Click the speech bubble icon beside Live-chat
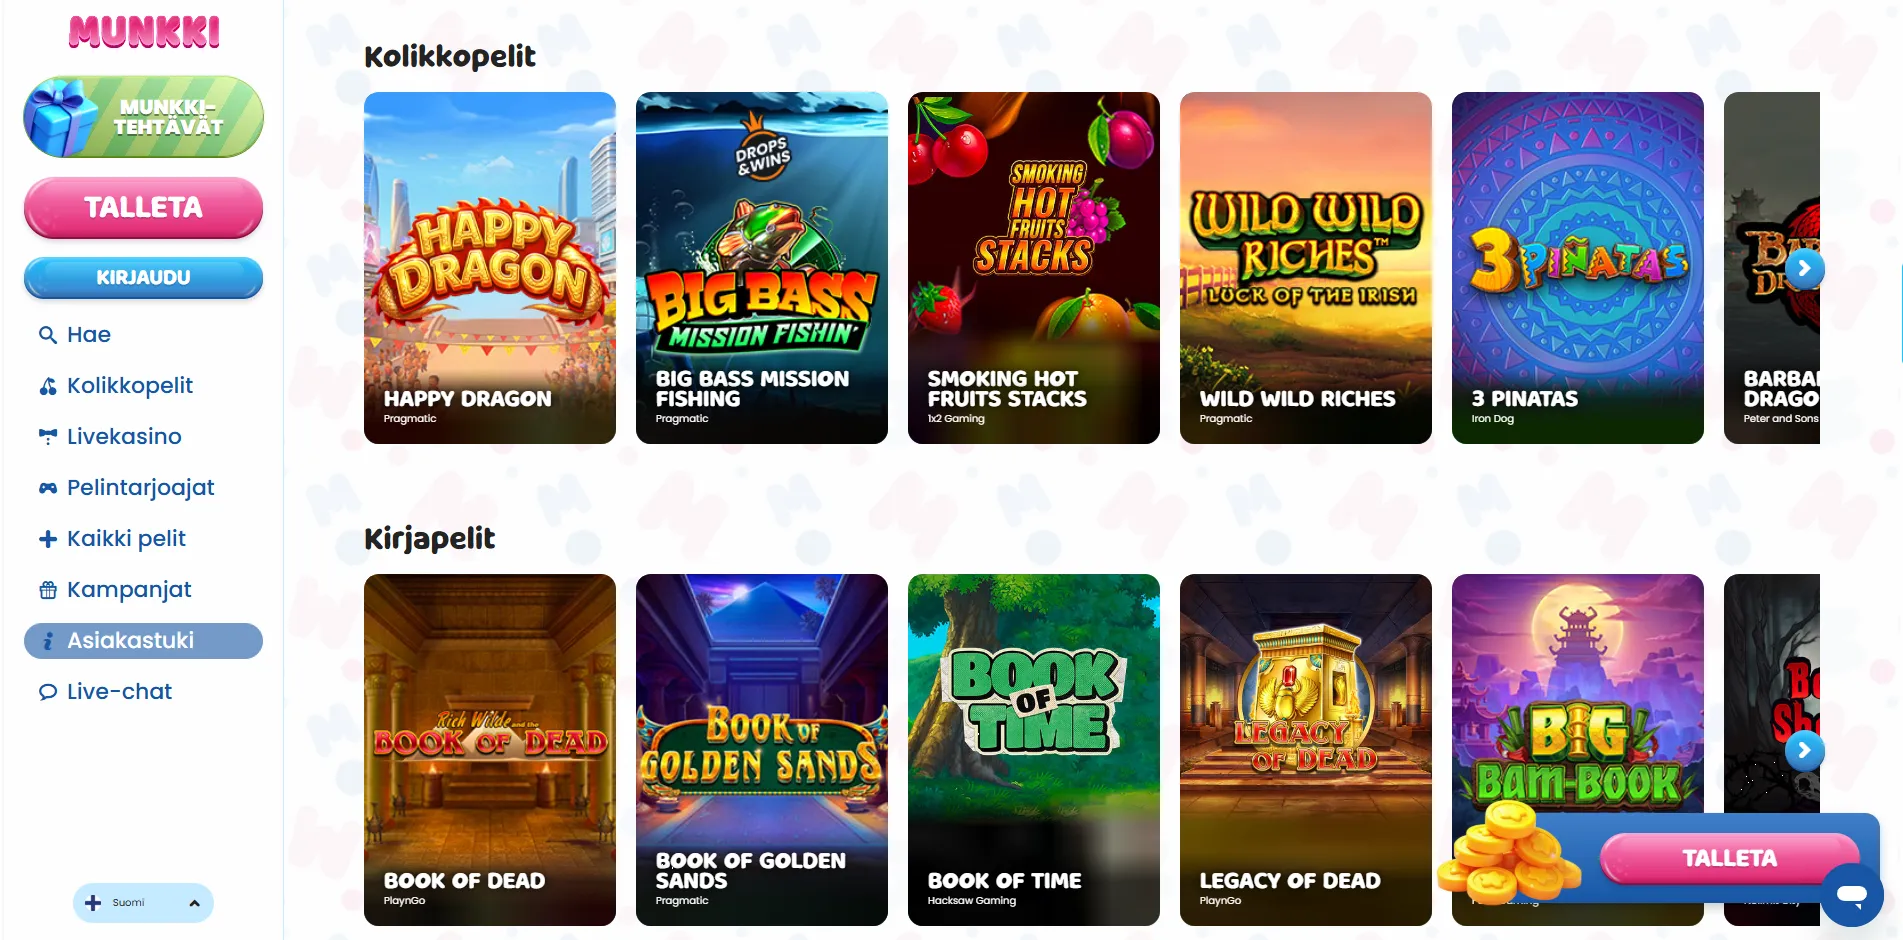 pyautogui.click(x=47, y=692)
